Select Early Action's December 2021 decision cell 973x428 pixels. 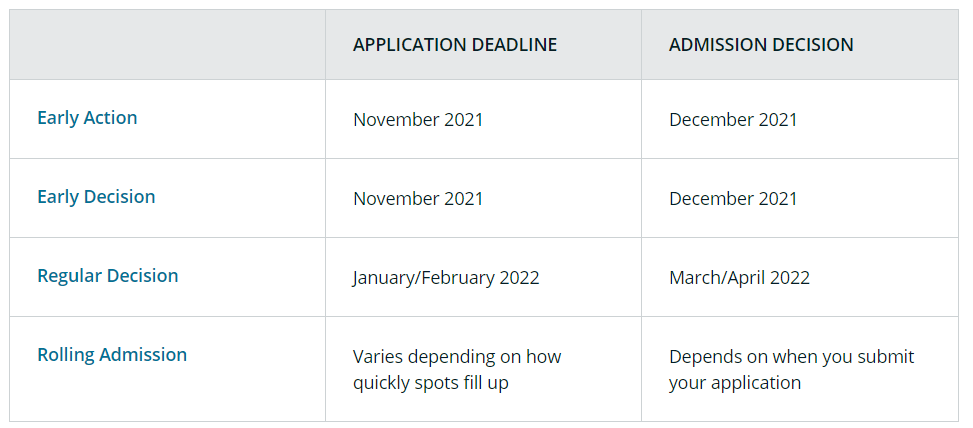point(733,120)
